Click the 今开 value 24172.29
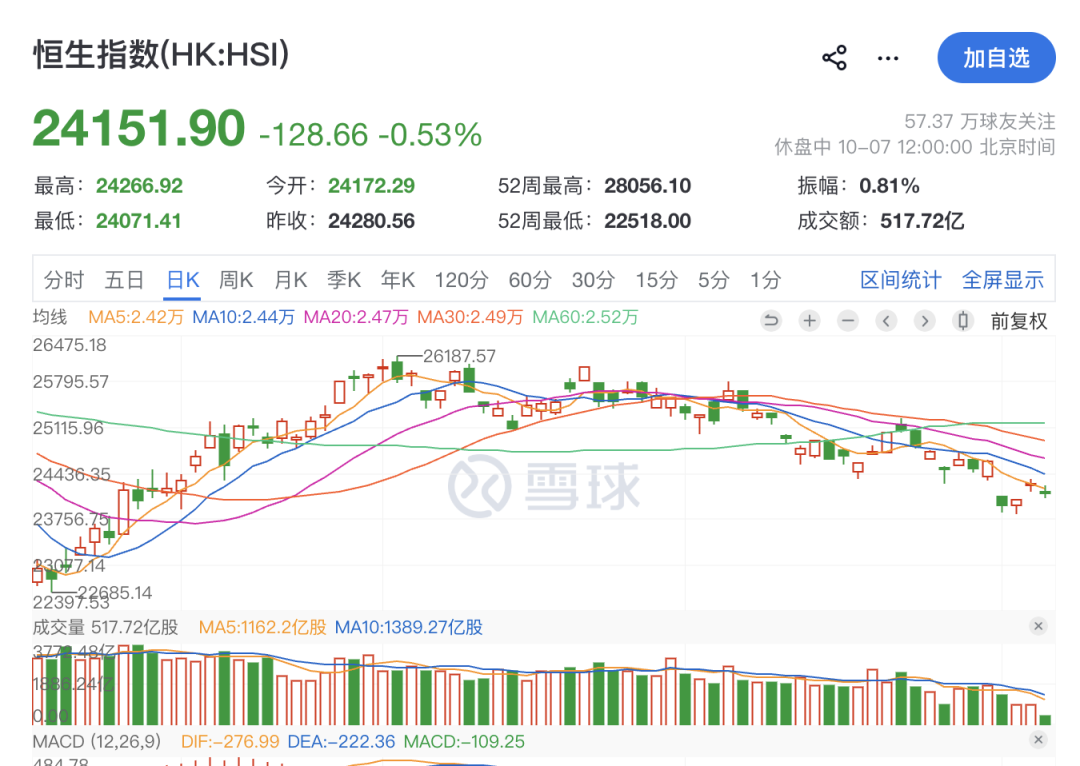This screenshot has width=1080, height=766. click(371, 186)
